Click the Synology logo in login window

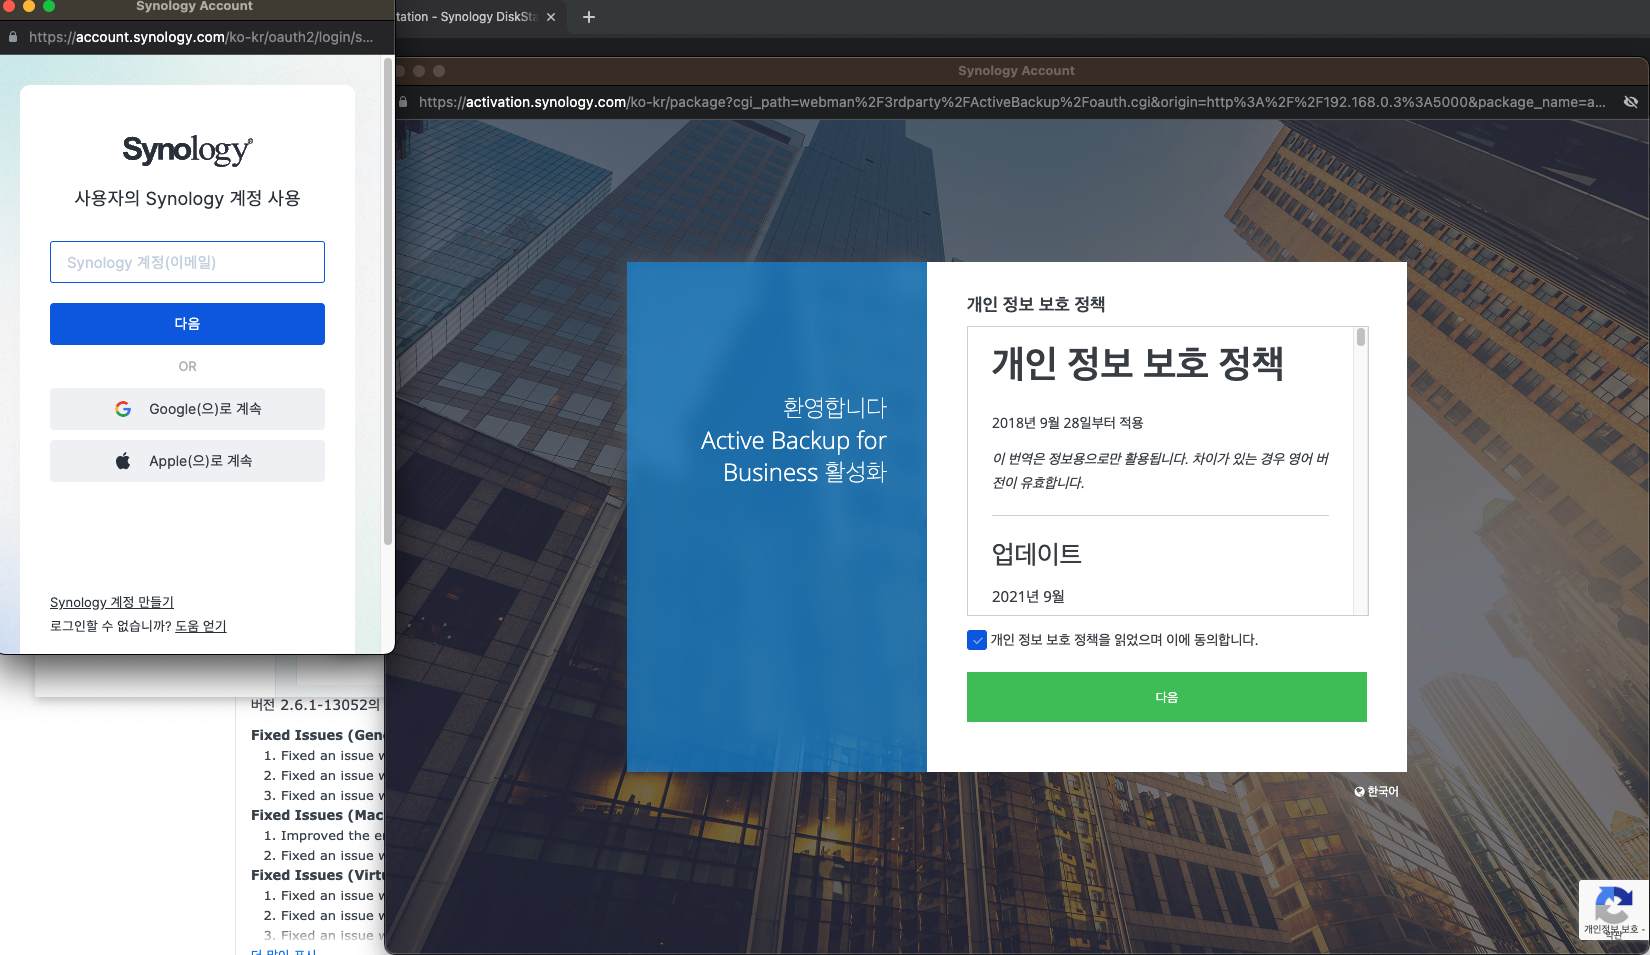pyautogui.click(x=187, y=150)
